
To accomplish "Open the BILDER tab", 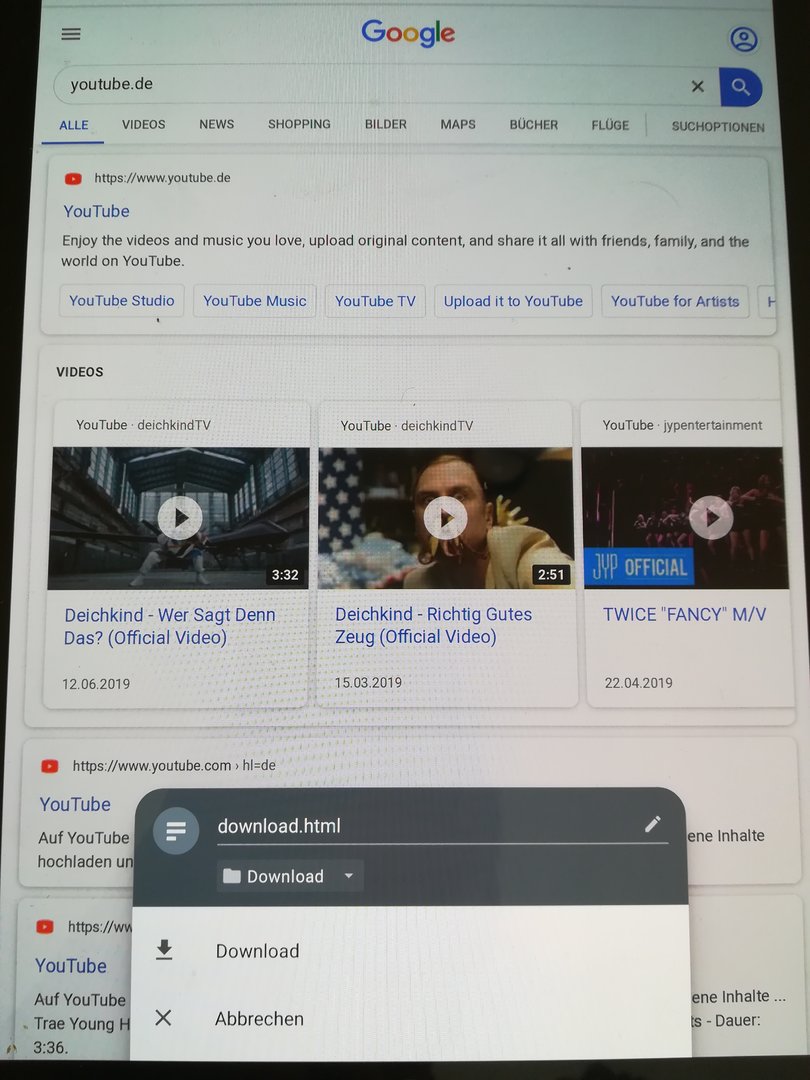I will coord(386,125).
